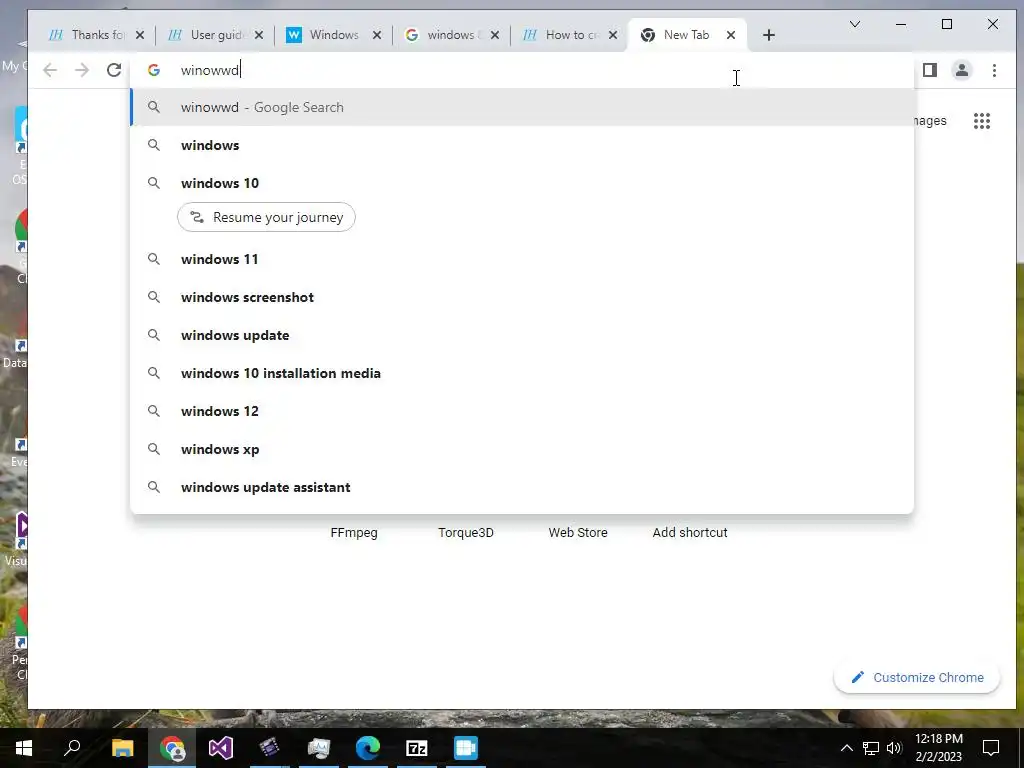Choose the 'windows 10' suggestion
This screenshot has height=768, width=1024.
coord(522,183)
